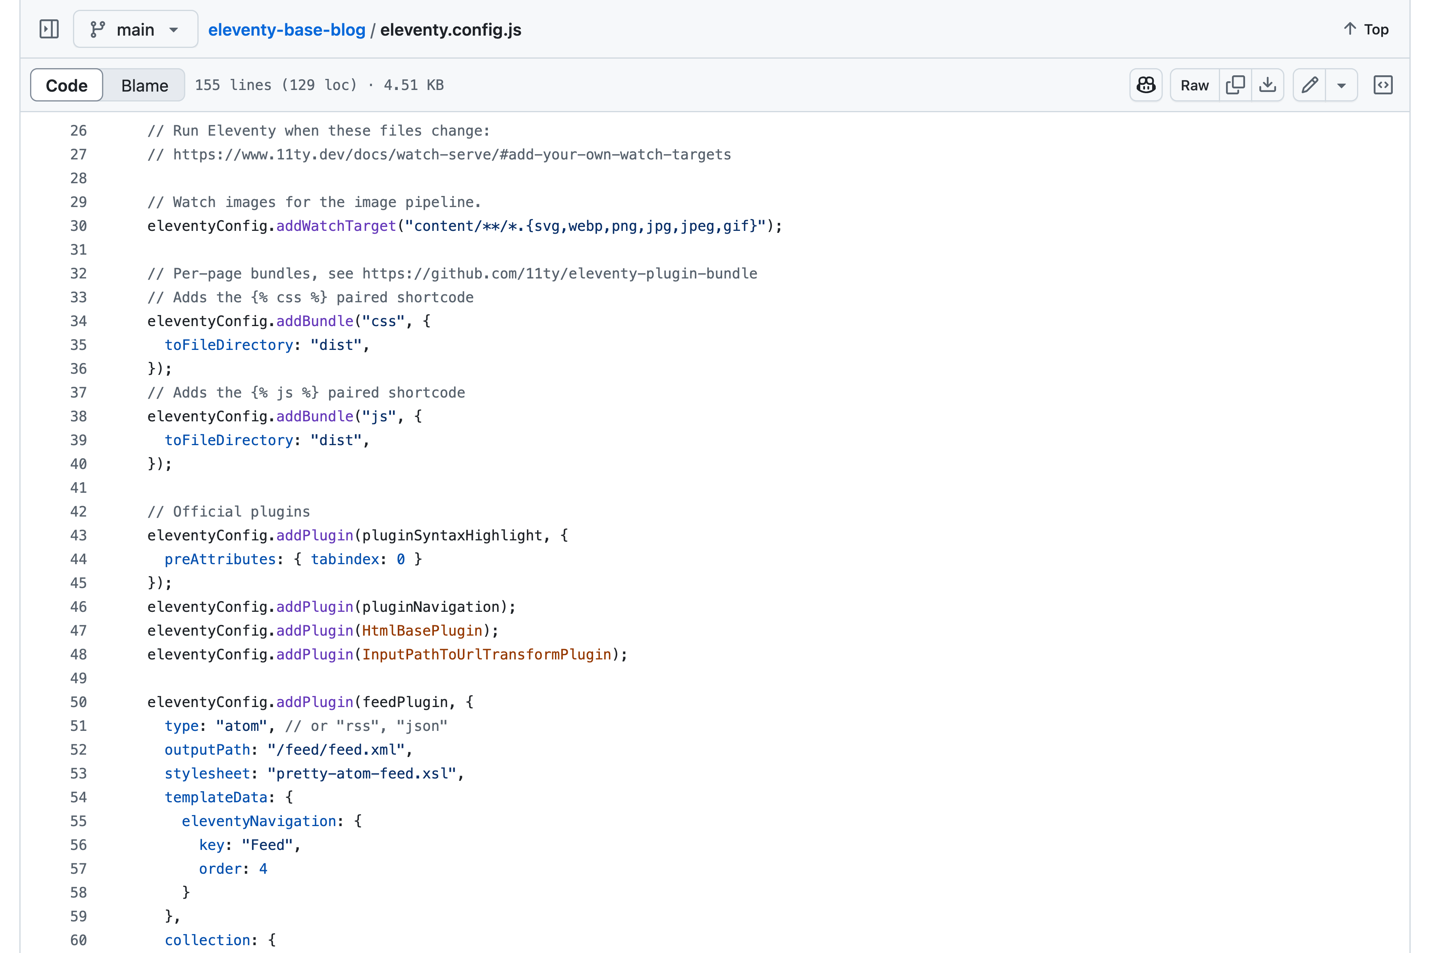Download the raw file
The image size is (1430, 953).
pos(1268,85)
